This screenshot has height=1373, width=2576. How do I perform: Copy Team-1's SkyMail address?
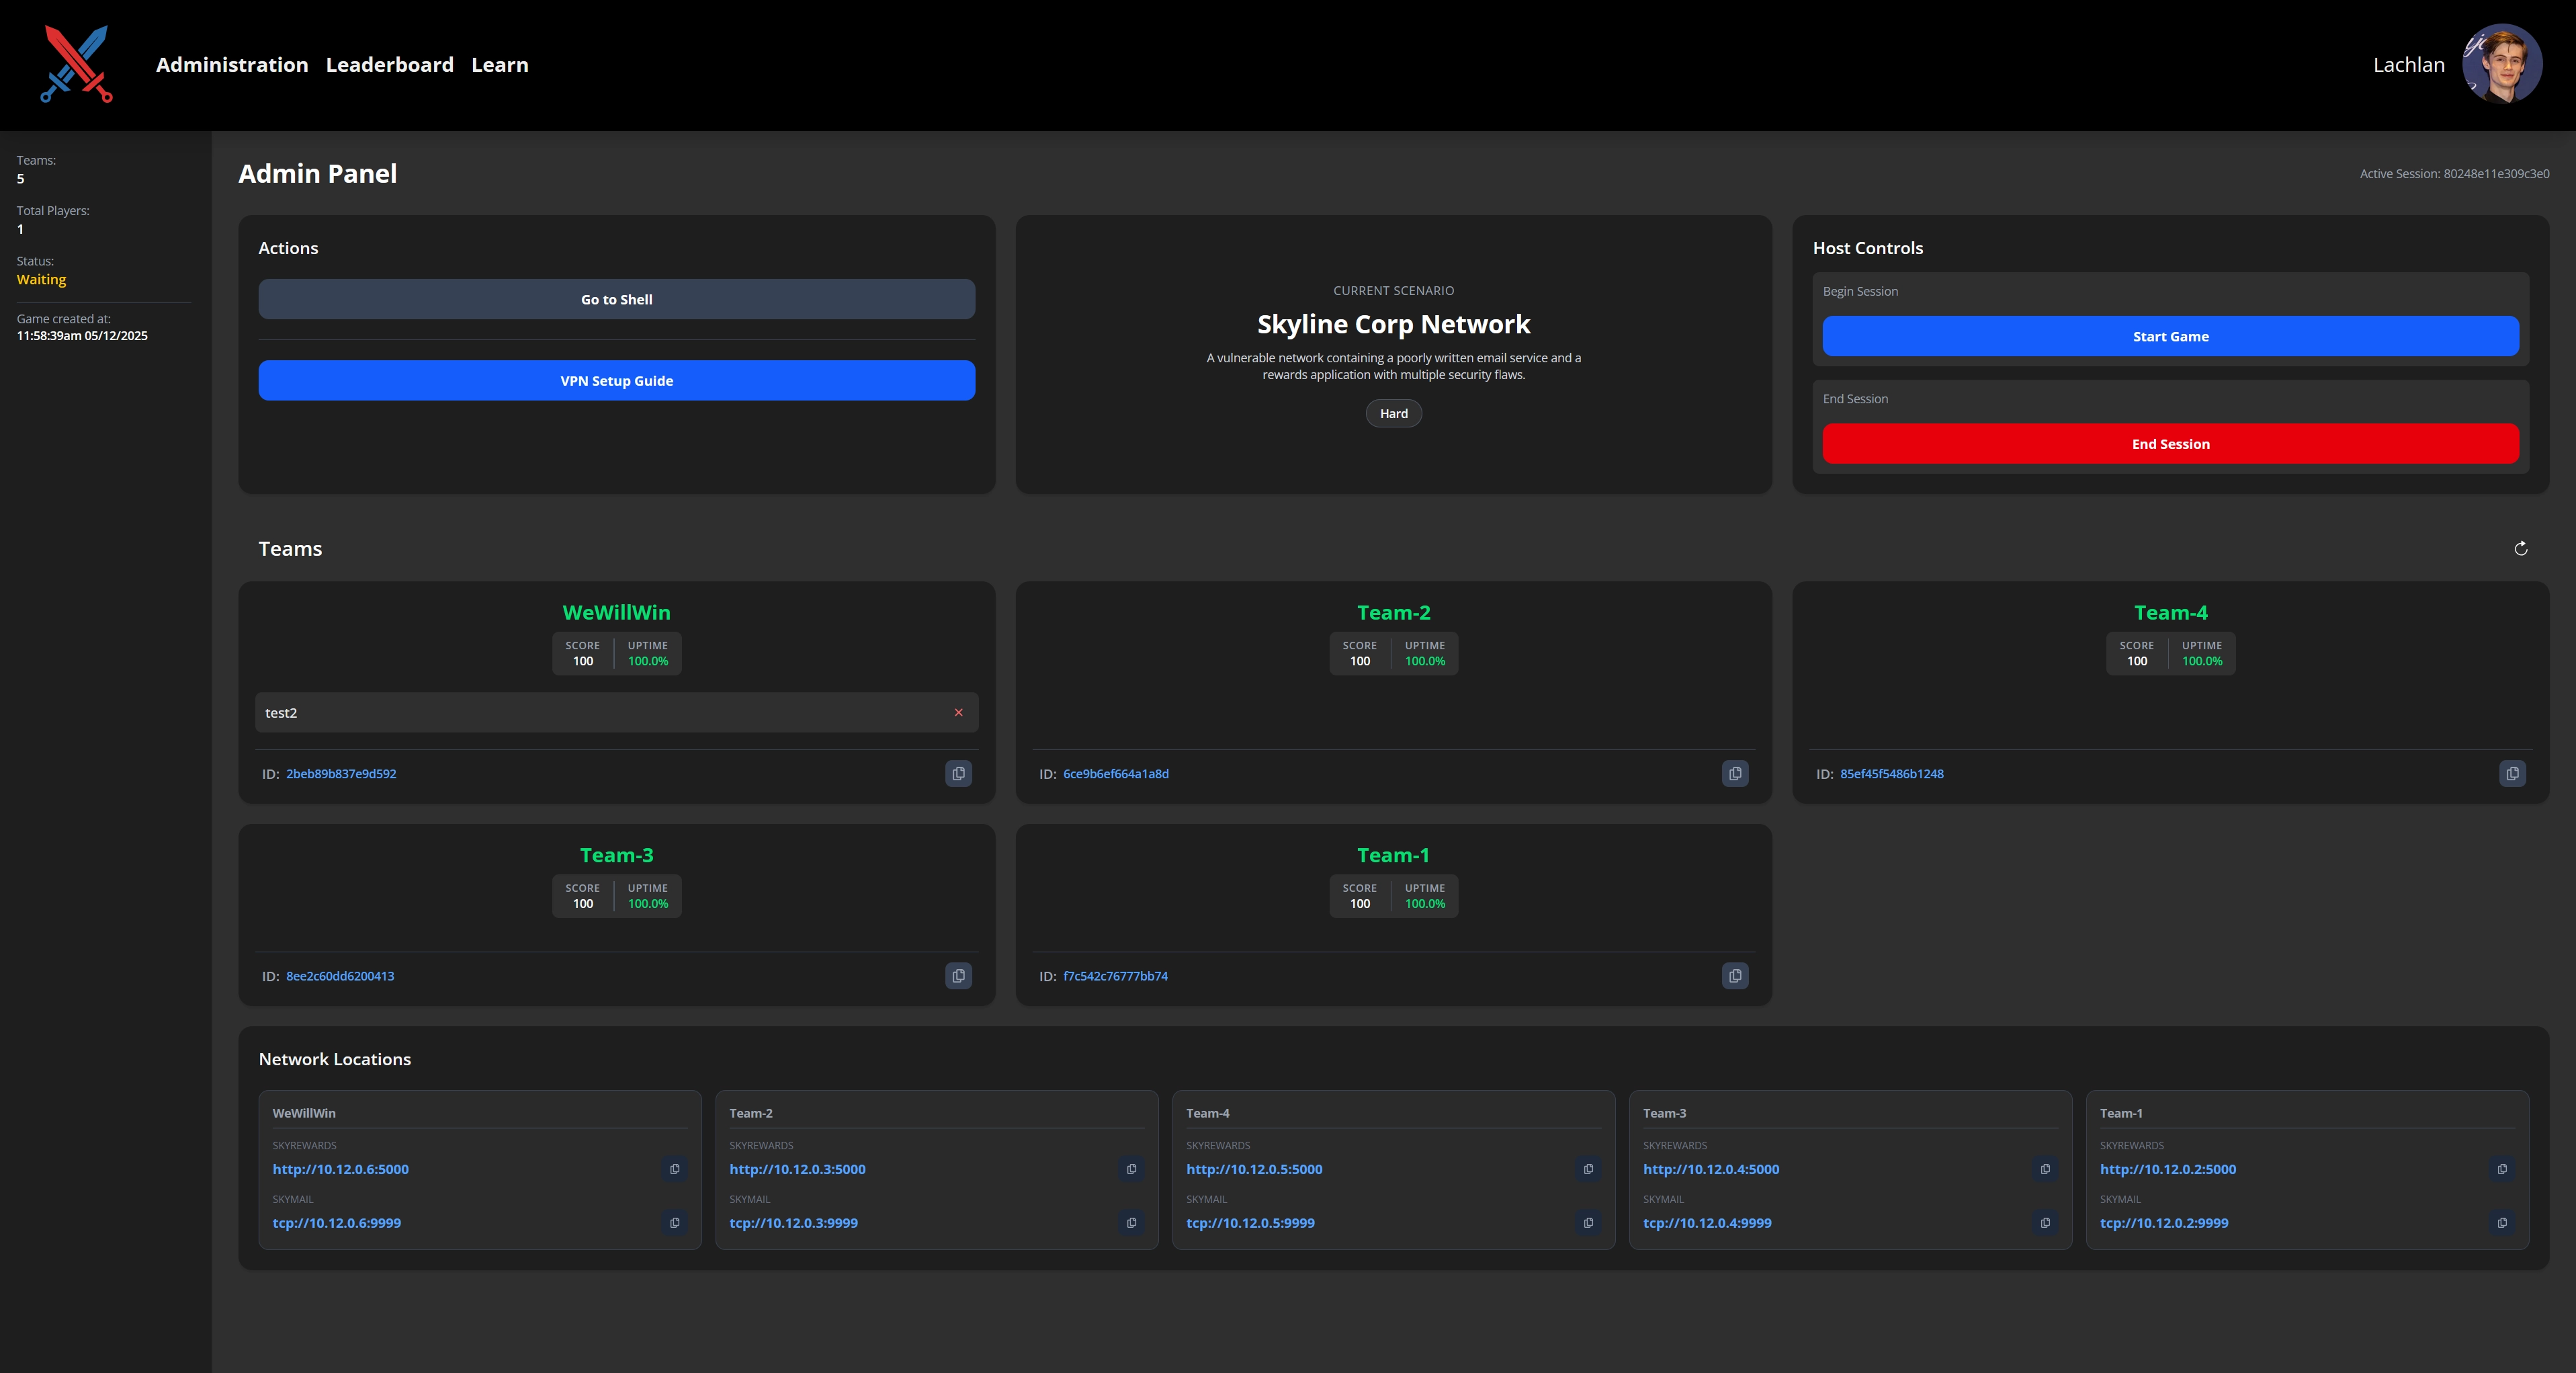[2502, 1223]
